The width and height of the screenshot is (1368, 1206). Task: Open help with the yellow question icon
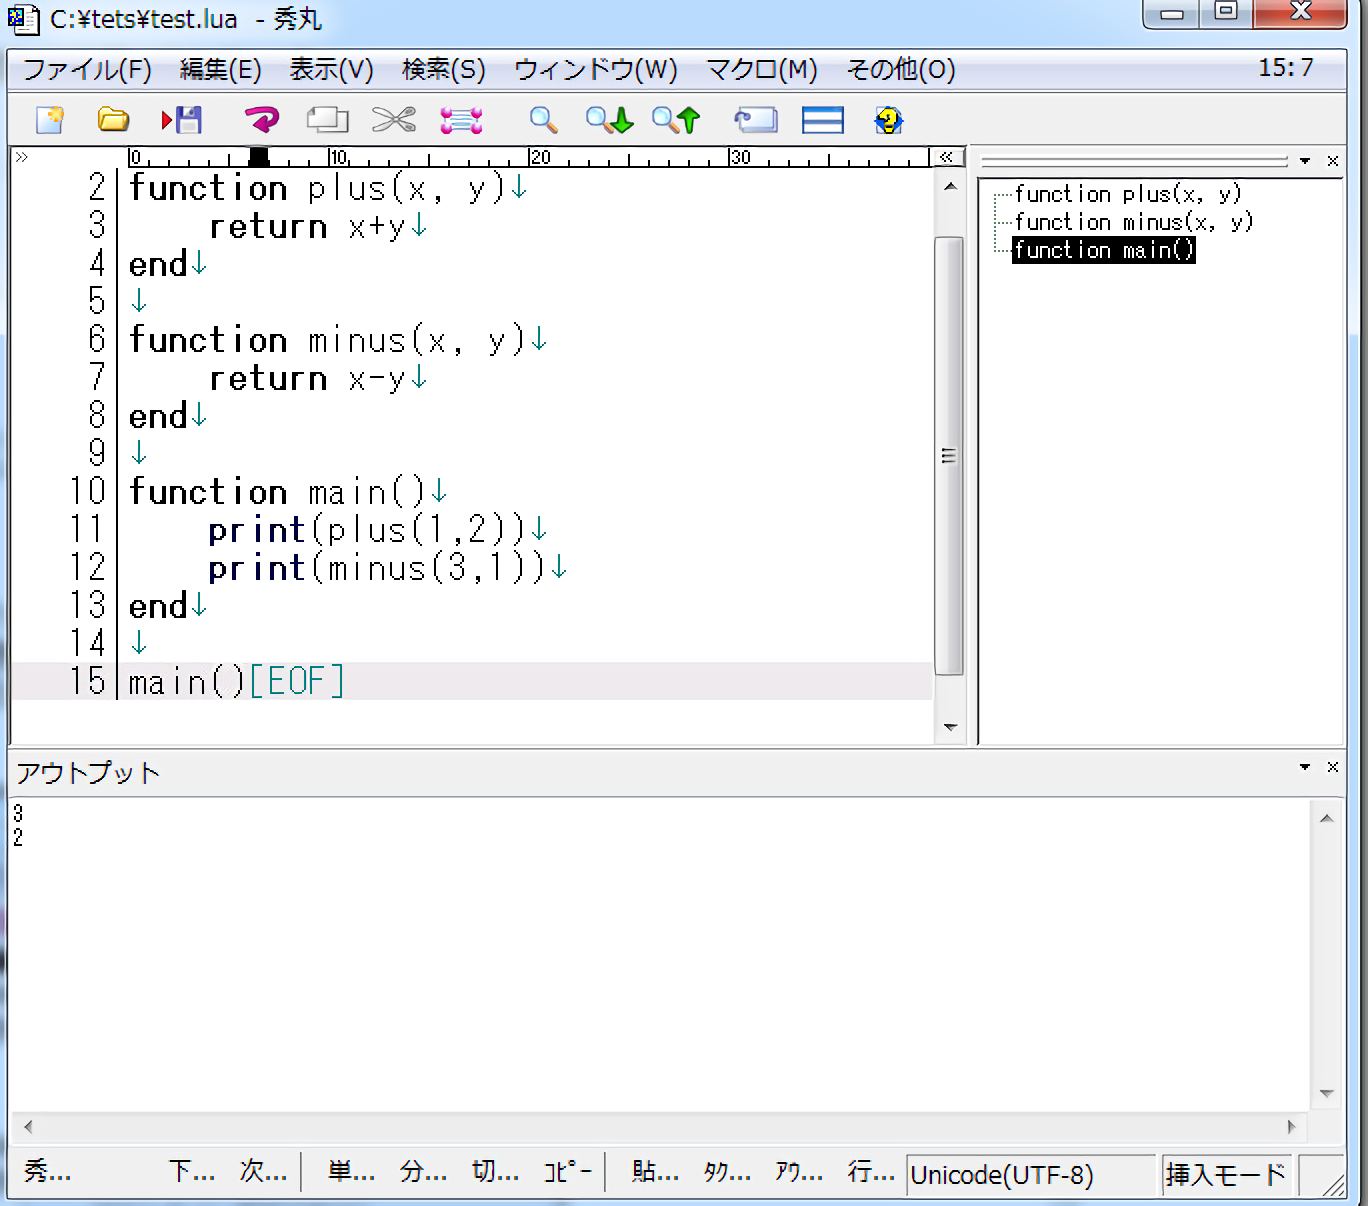888,120
